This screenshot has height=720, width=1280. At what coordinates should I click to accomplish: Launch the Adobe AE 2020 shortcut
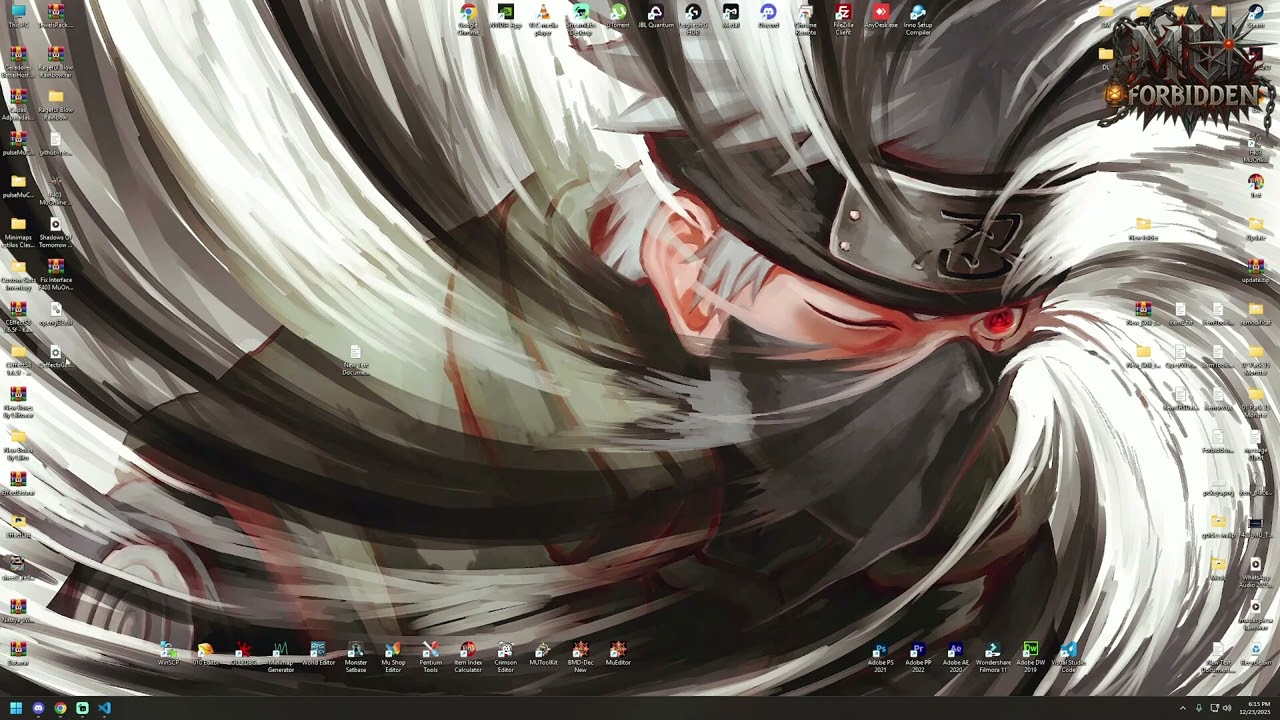click(955, 657)
